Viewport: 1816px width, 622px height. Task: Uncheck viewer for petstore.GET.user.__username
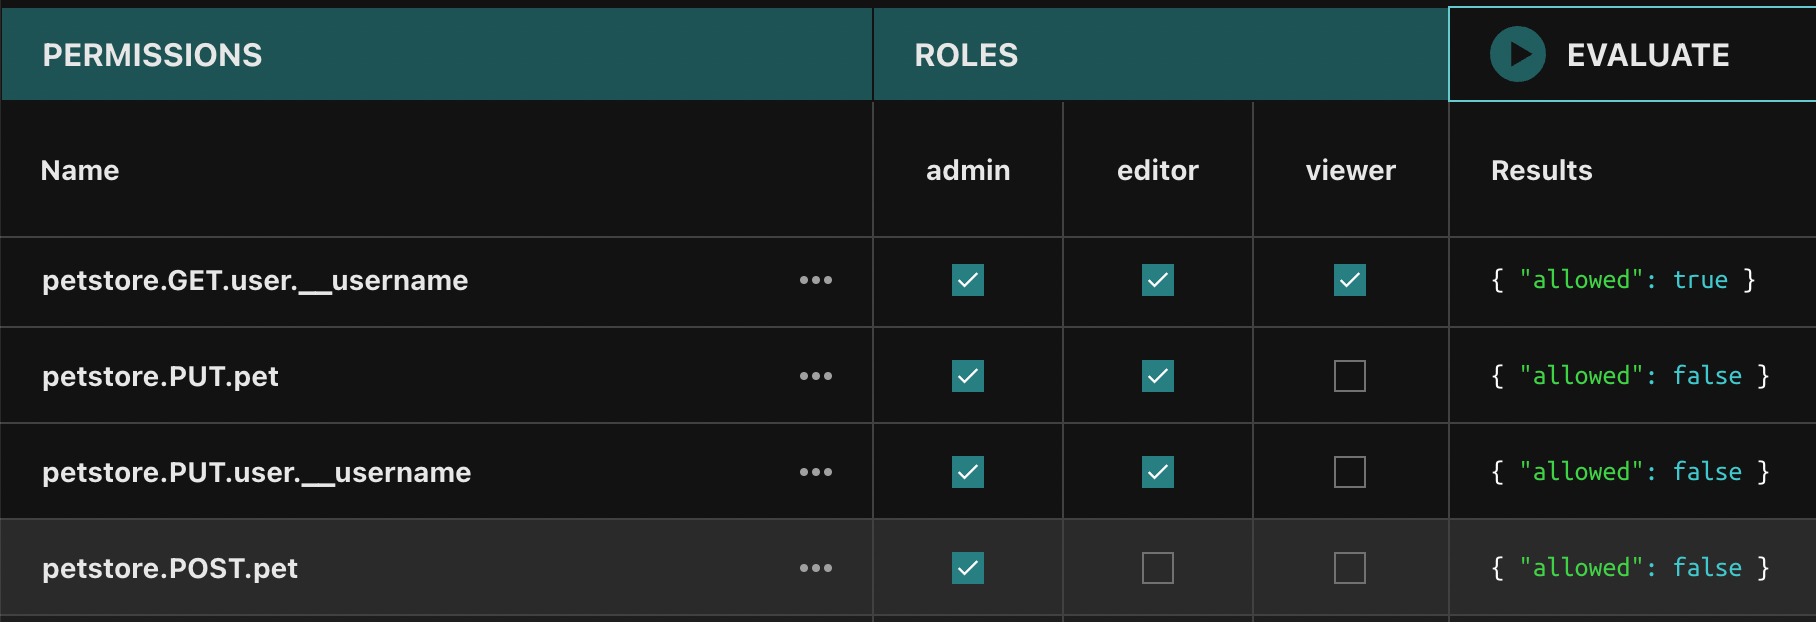[1349, 280]
